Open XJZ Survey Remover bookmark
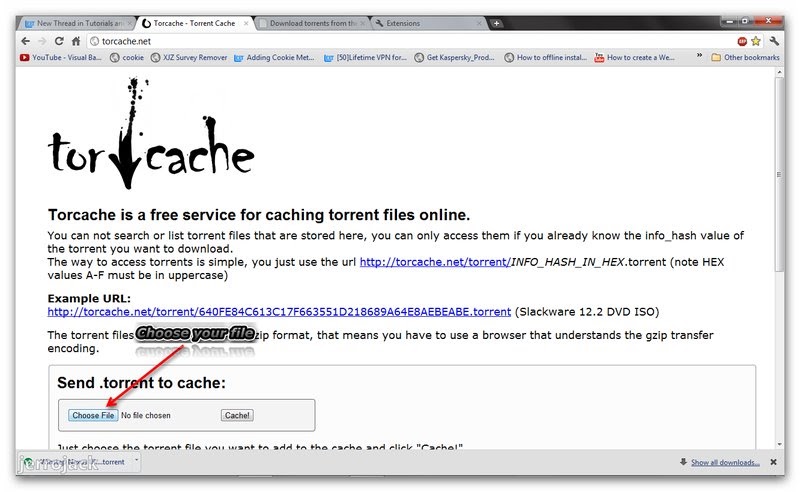This screenshot has width=800, height=492. [189, 58]
